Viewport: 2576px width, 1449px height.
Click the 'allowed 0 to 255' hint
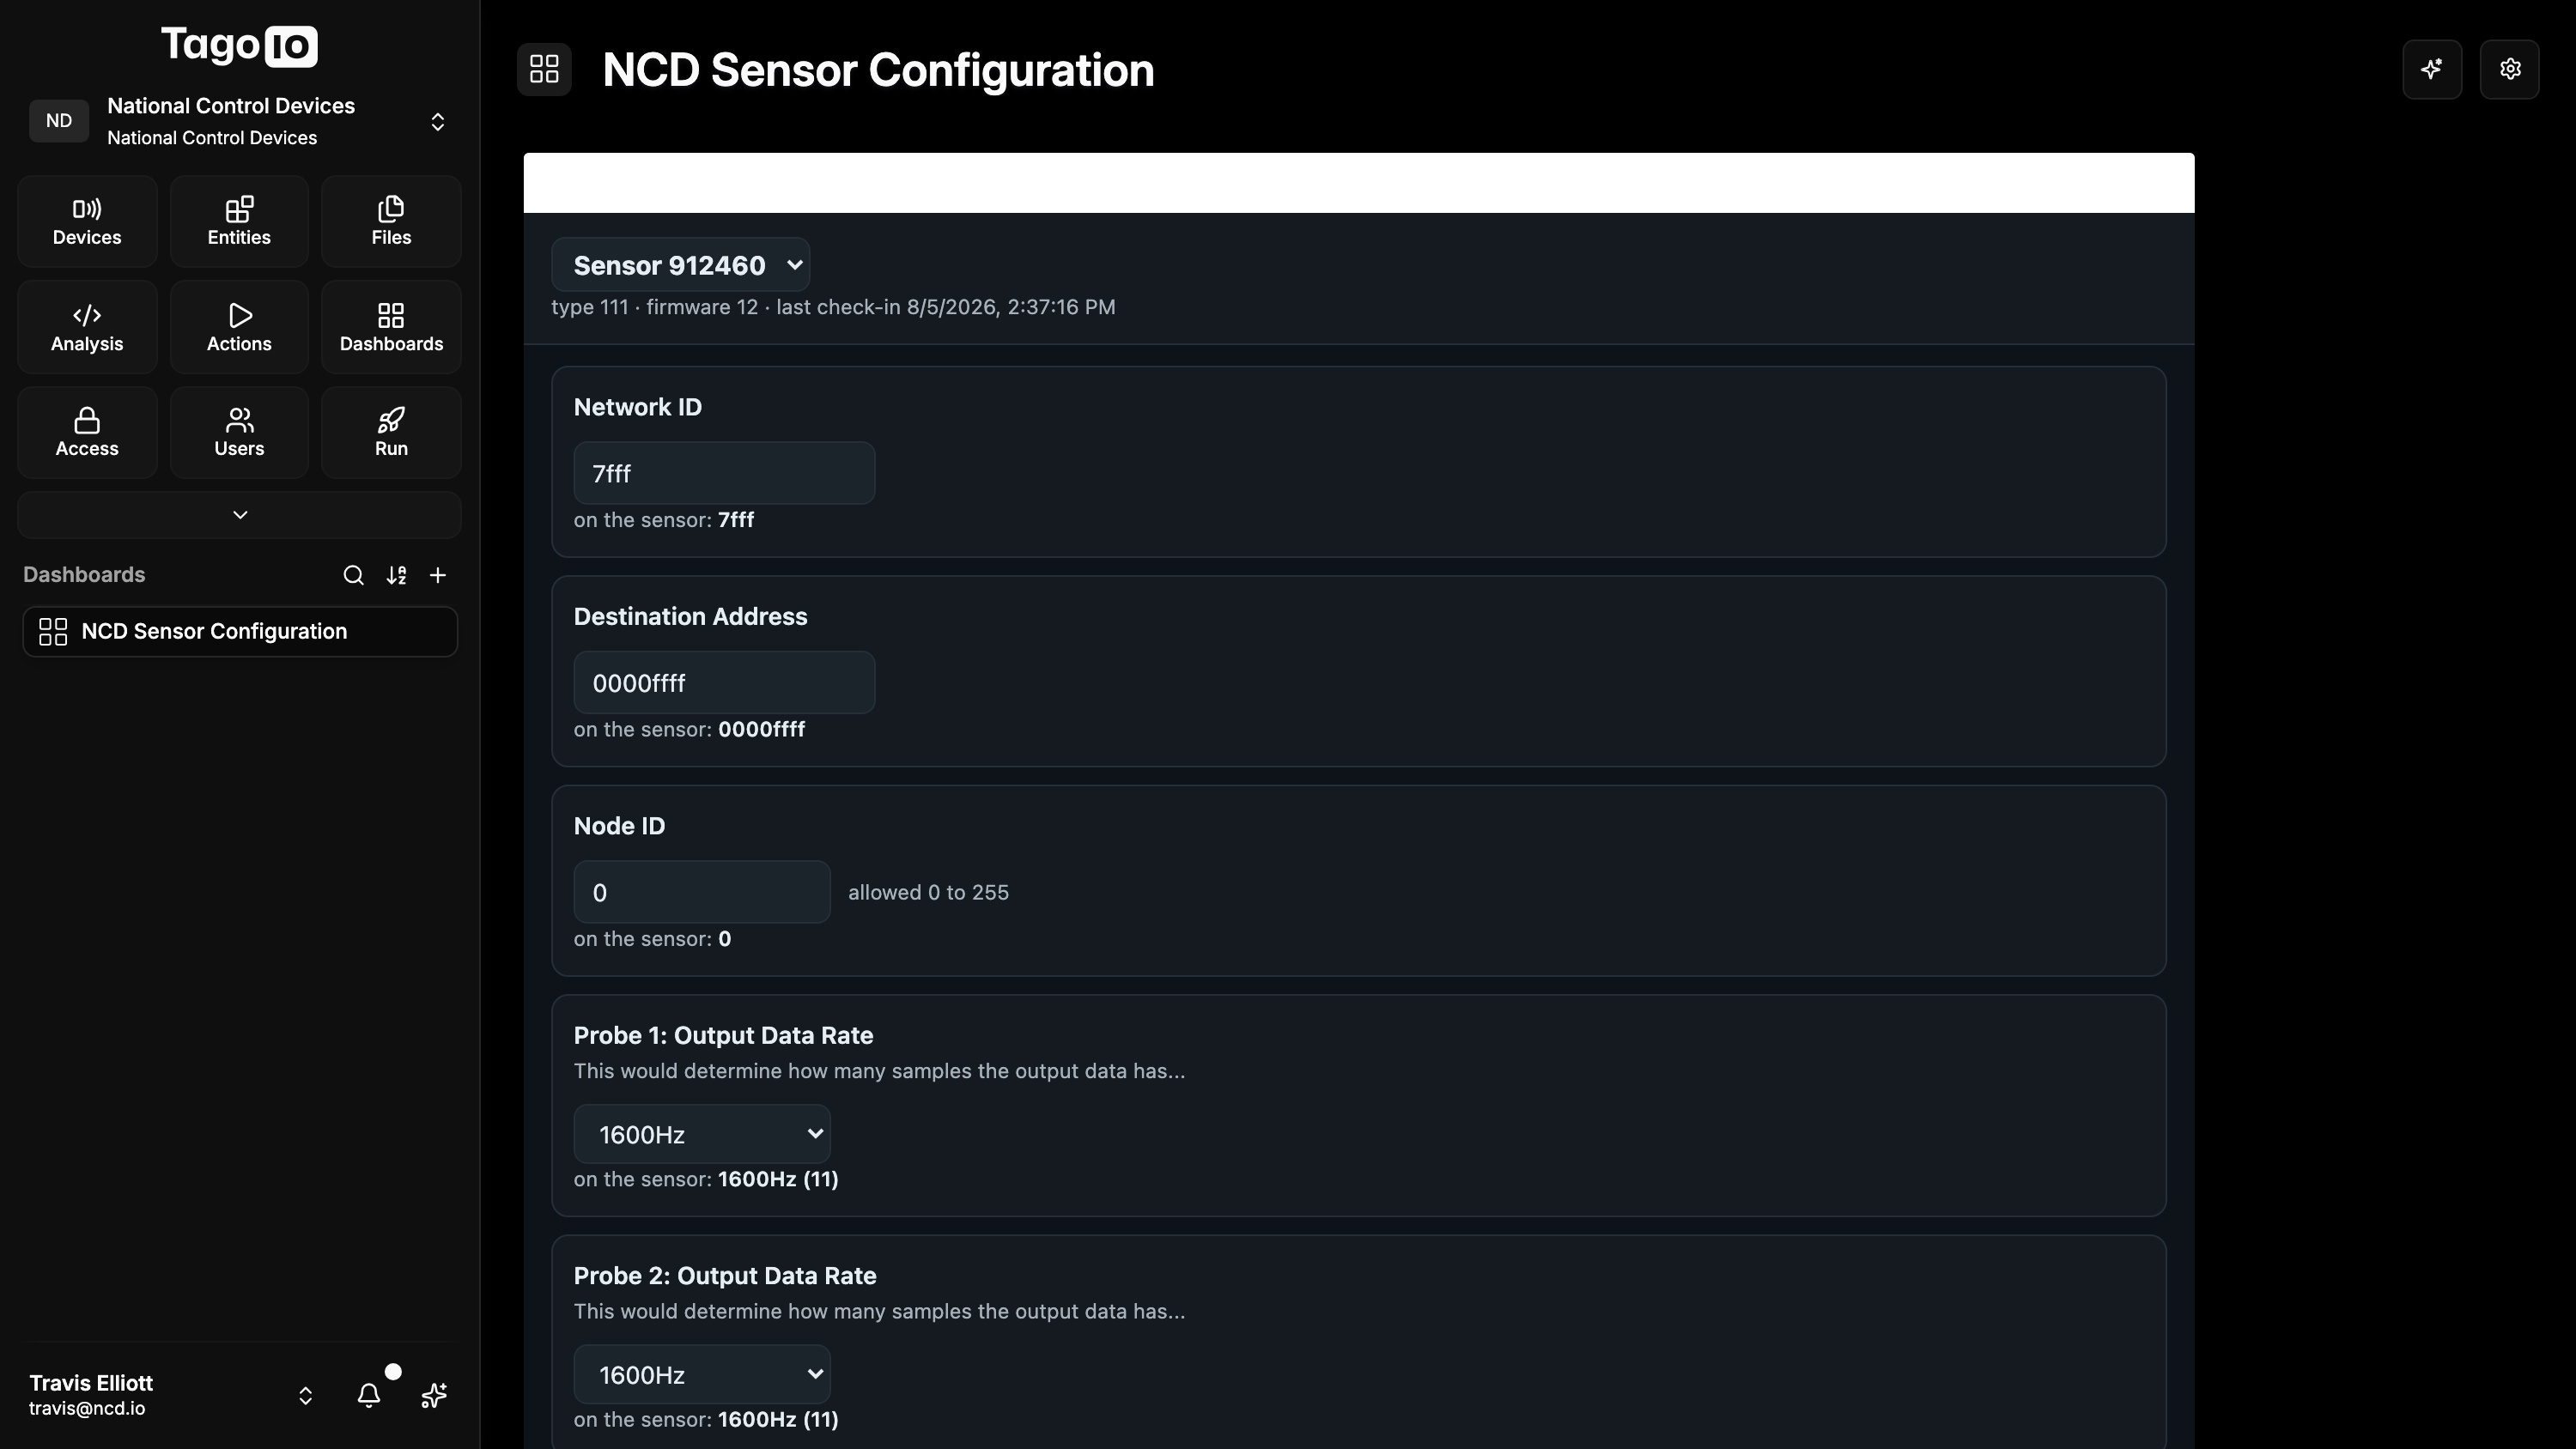click(x=928, y=892)
